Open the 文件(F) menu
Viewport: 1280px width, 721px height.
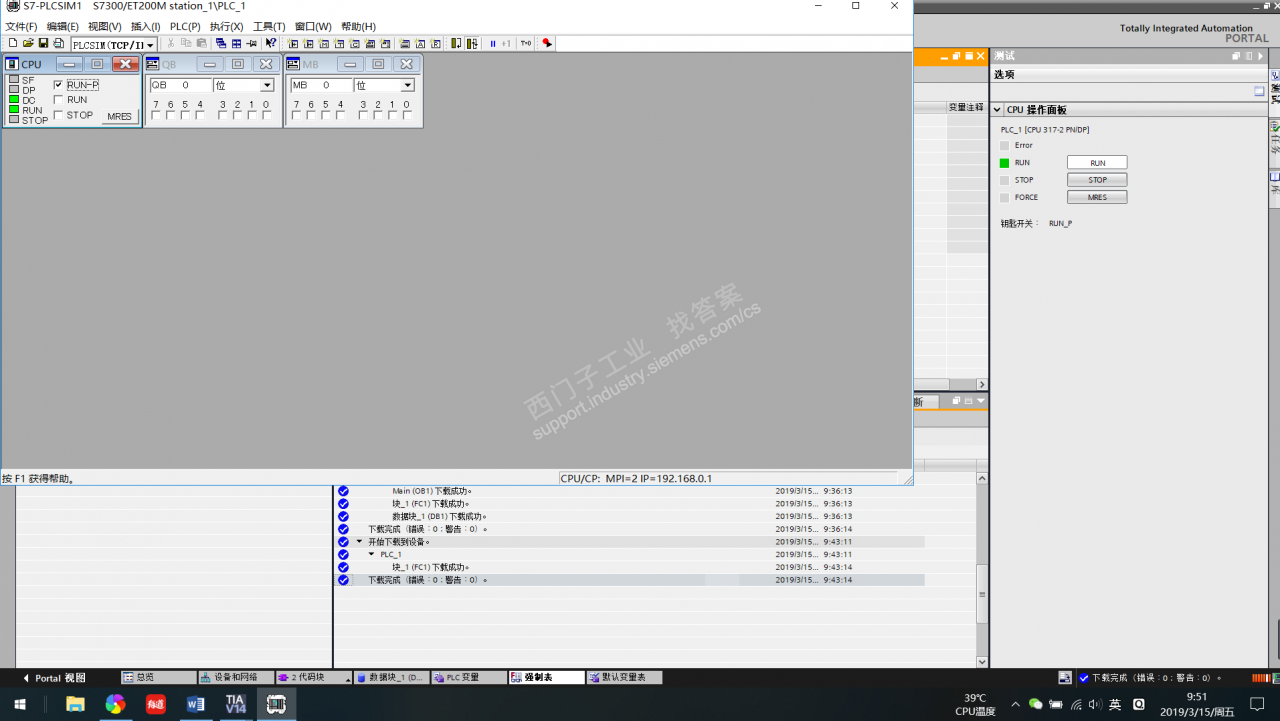21,26
